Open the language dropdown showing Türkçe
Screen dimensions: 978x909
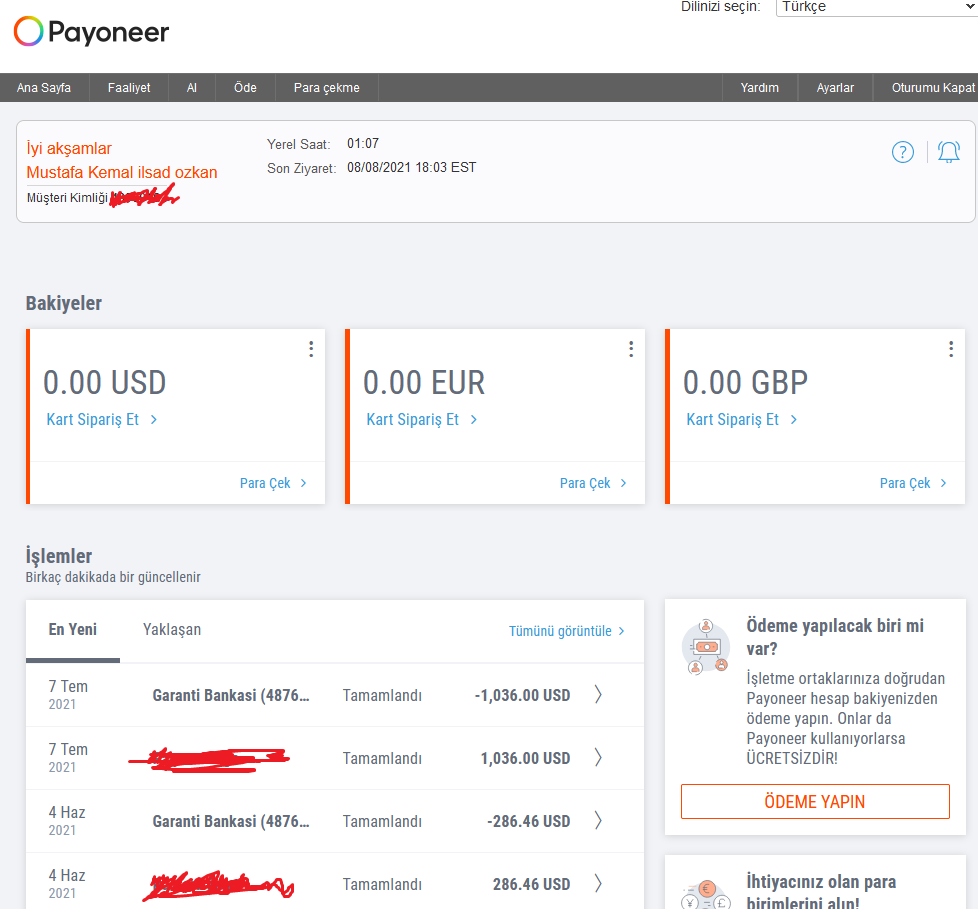click(x=877, y=7)
